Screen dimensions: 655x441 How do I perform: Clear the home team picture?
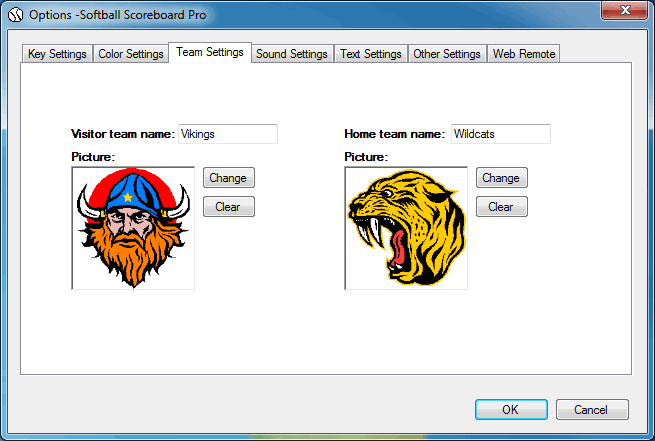point(501,207)
